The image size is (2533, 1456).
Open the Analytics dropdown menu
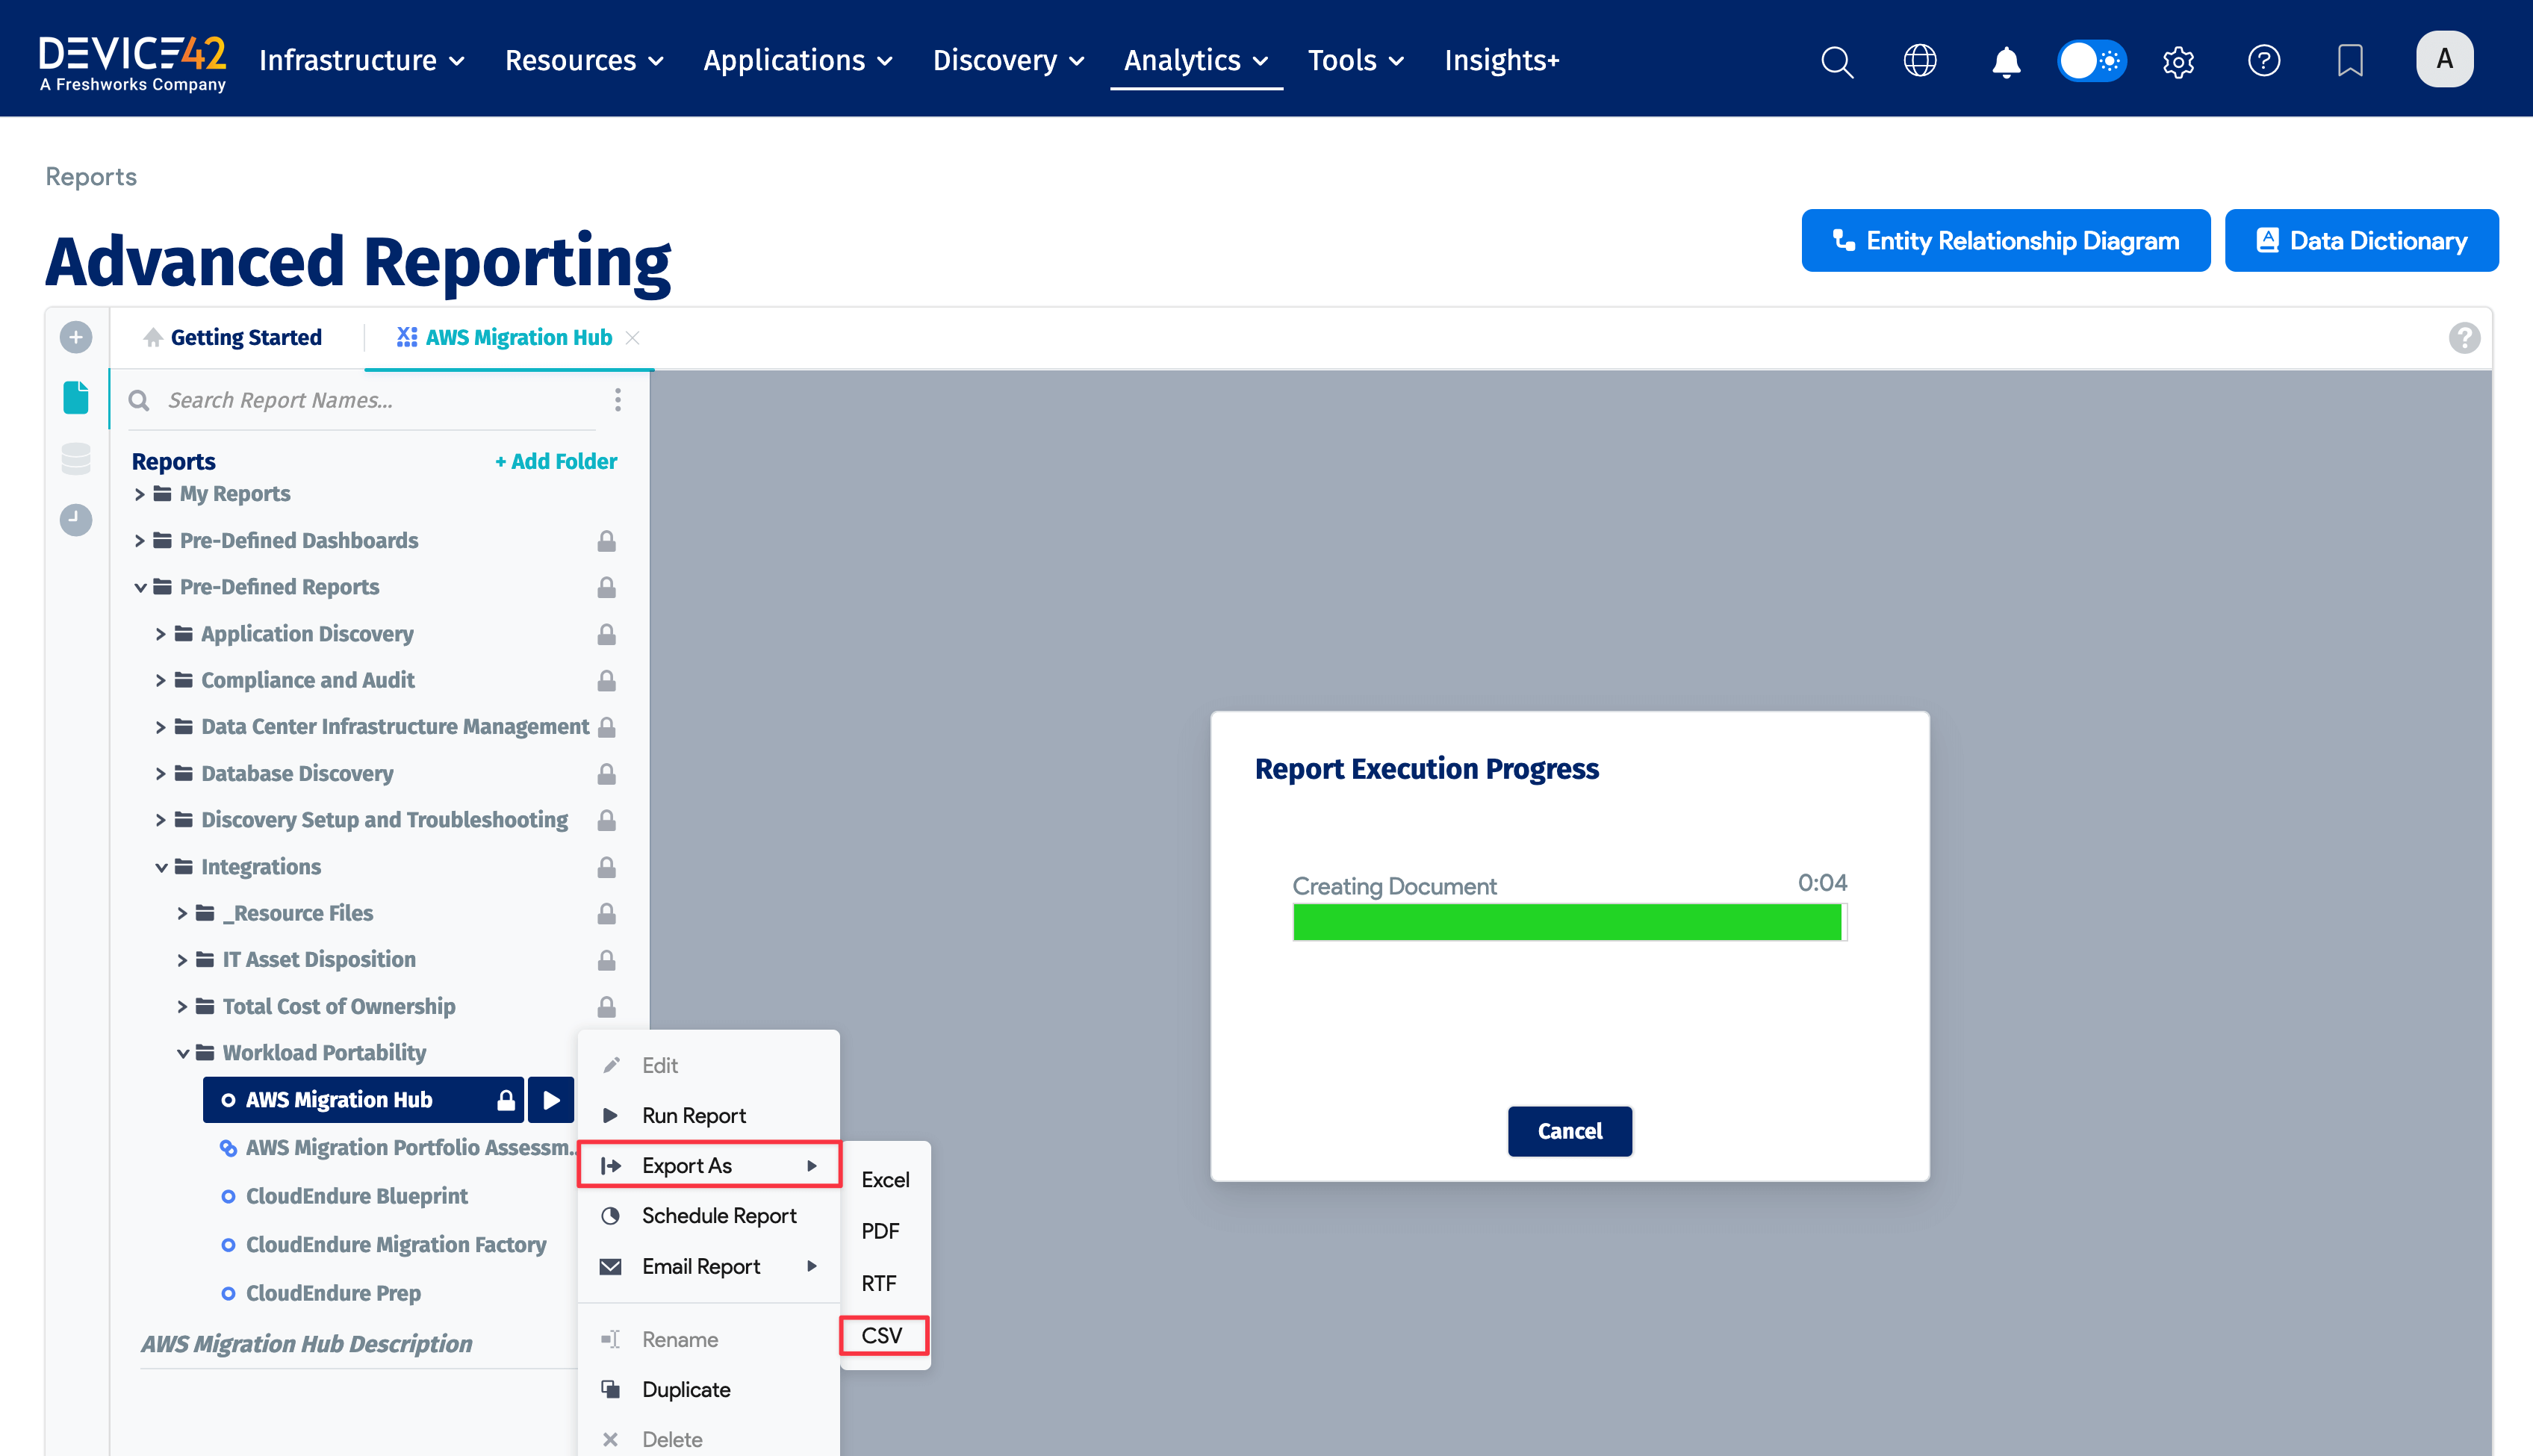[x=1196, y=61]
